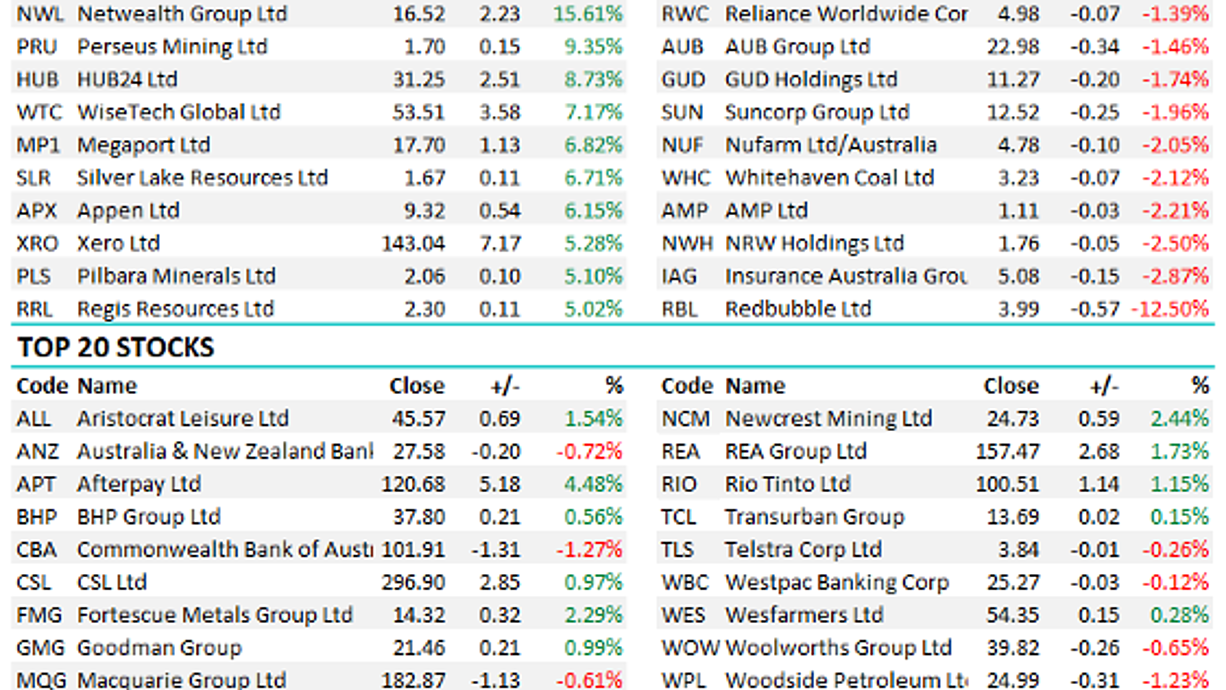Select the PRU 9.35% percentage

(593, 47)
